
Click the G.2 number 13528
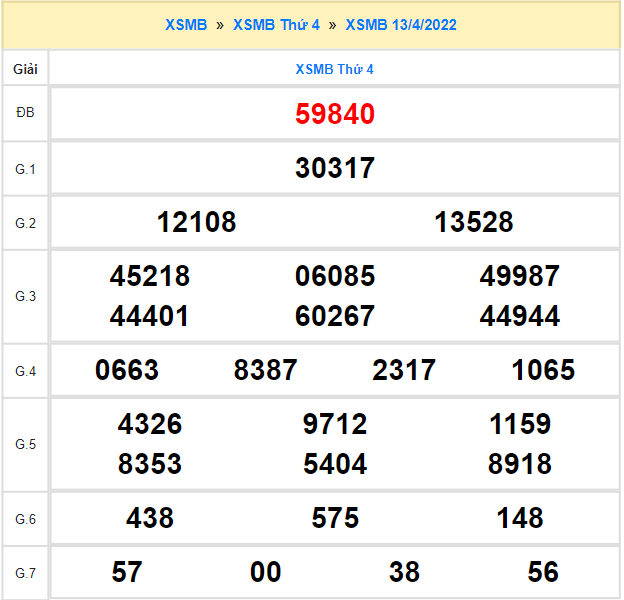(473, 222)
